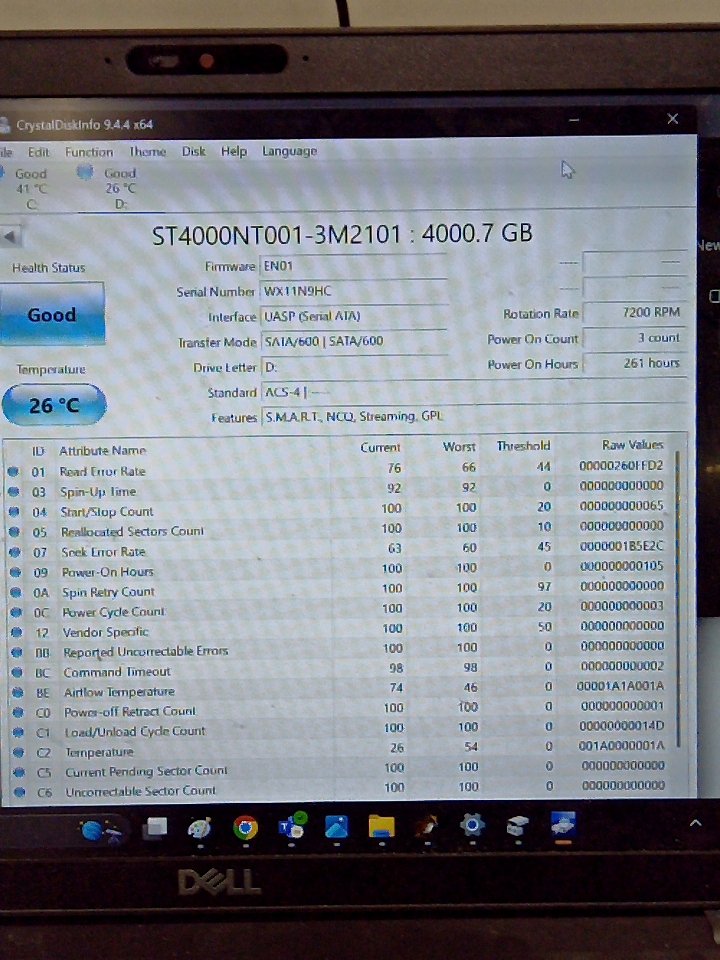
Task: Click the Power On Hours value 261 hours
Action: point(634,363)
